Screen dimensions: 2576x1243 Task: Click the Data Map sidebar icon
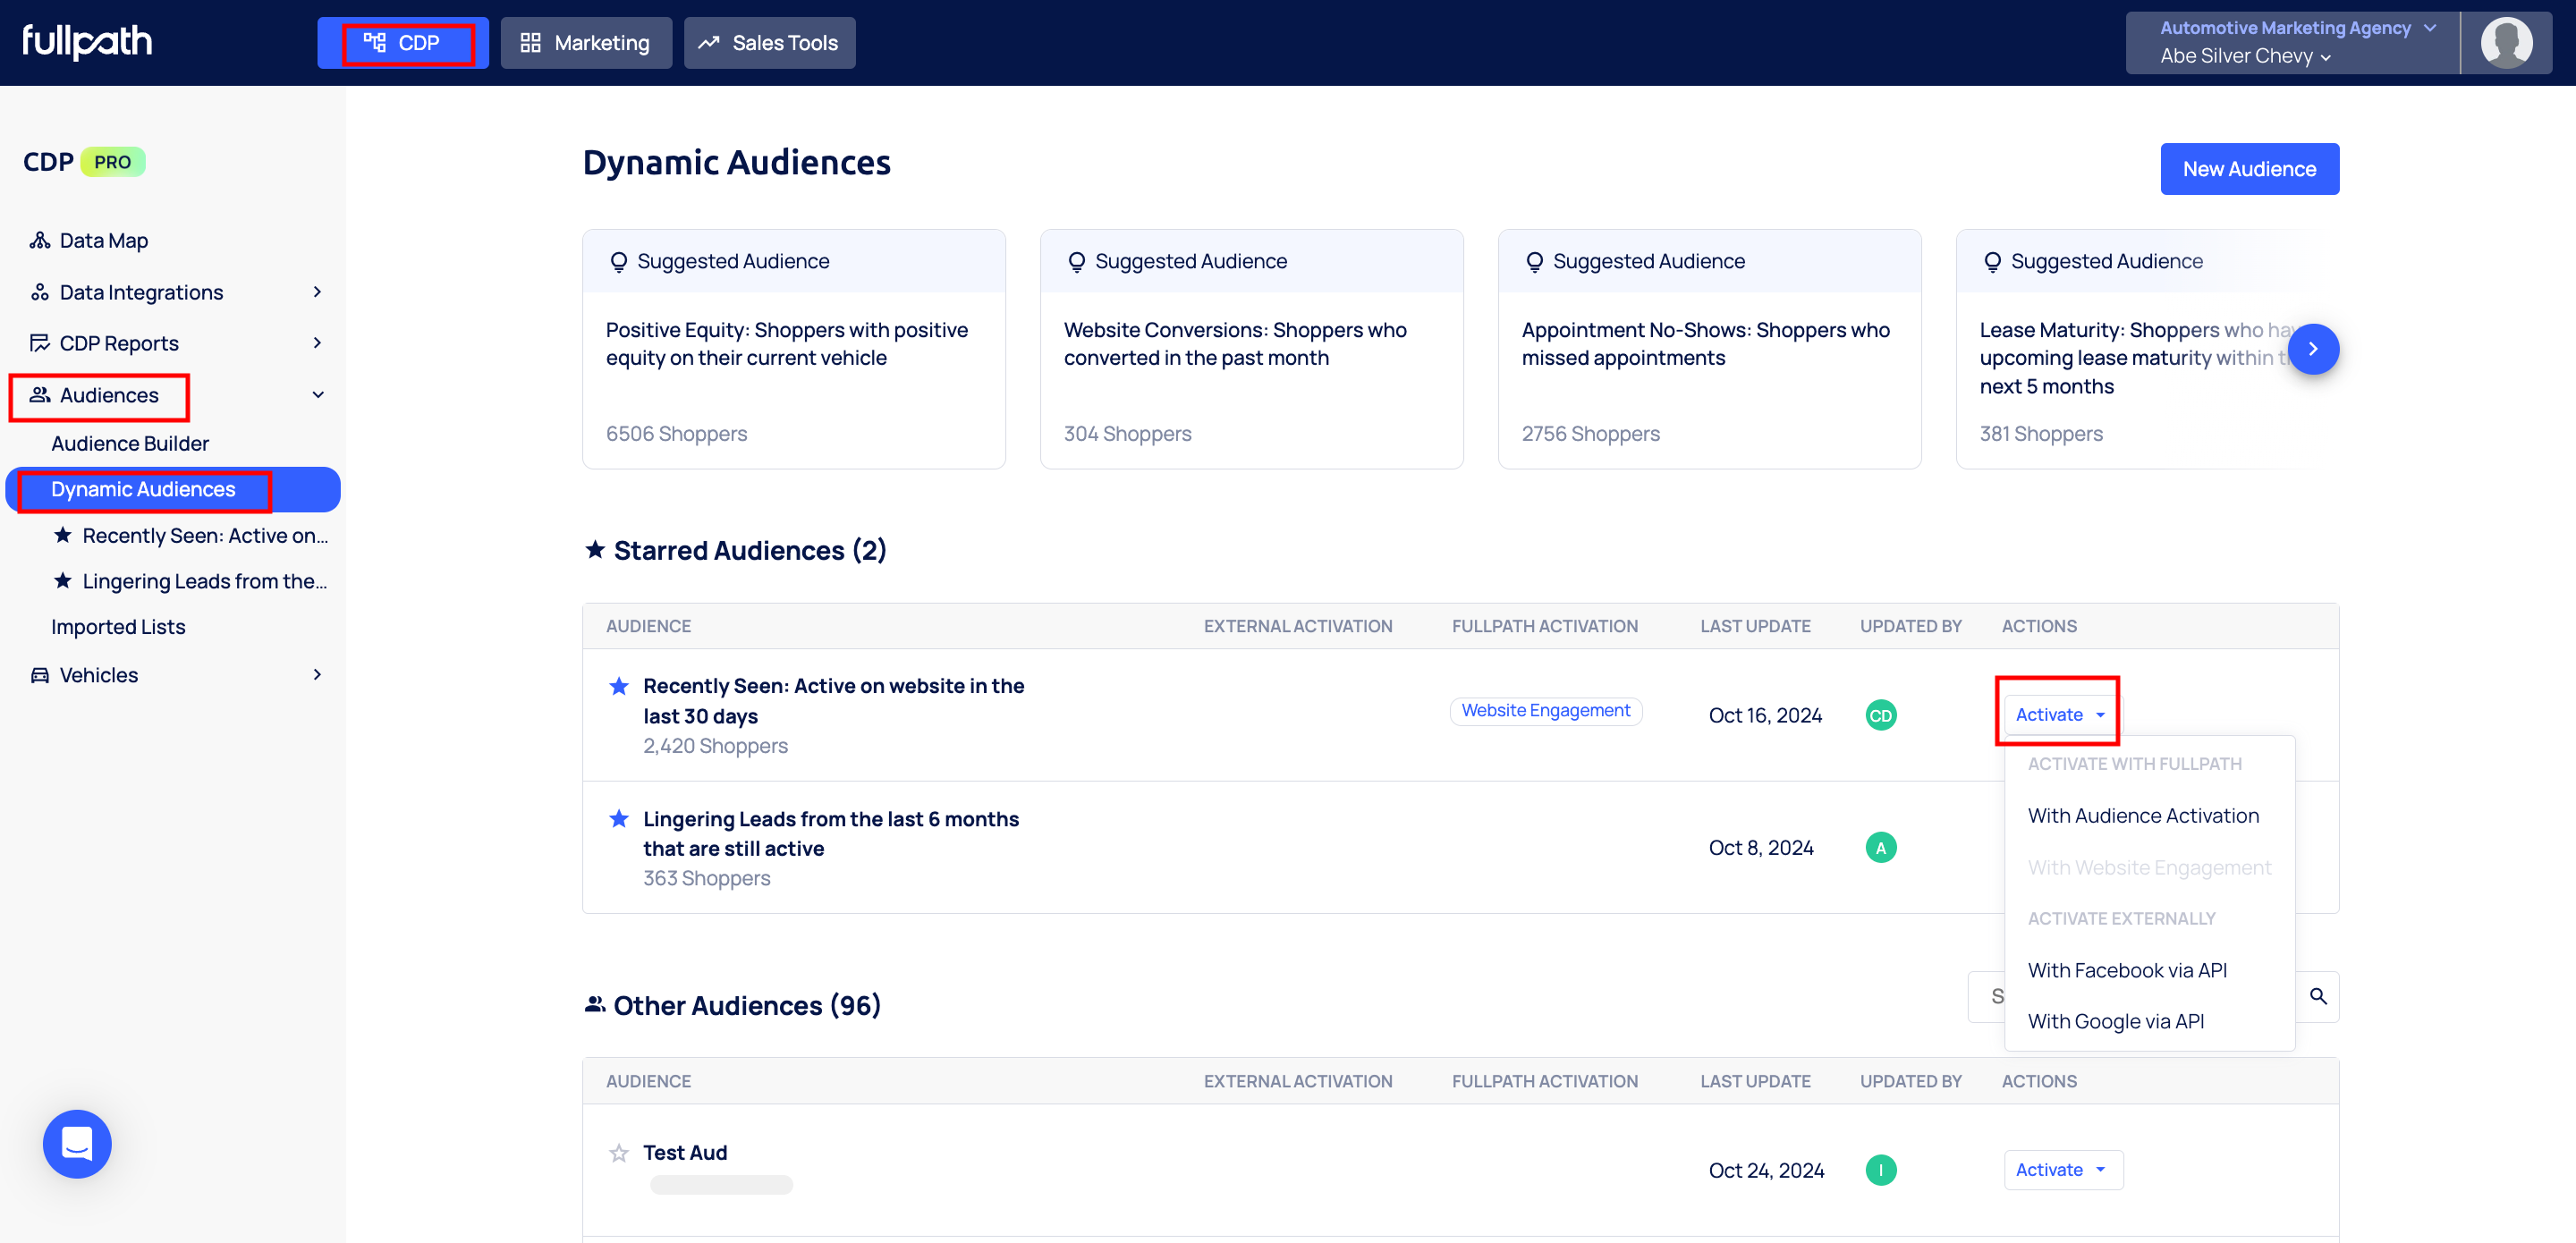(x=40, y=240)
